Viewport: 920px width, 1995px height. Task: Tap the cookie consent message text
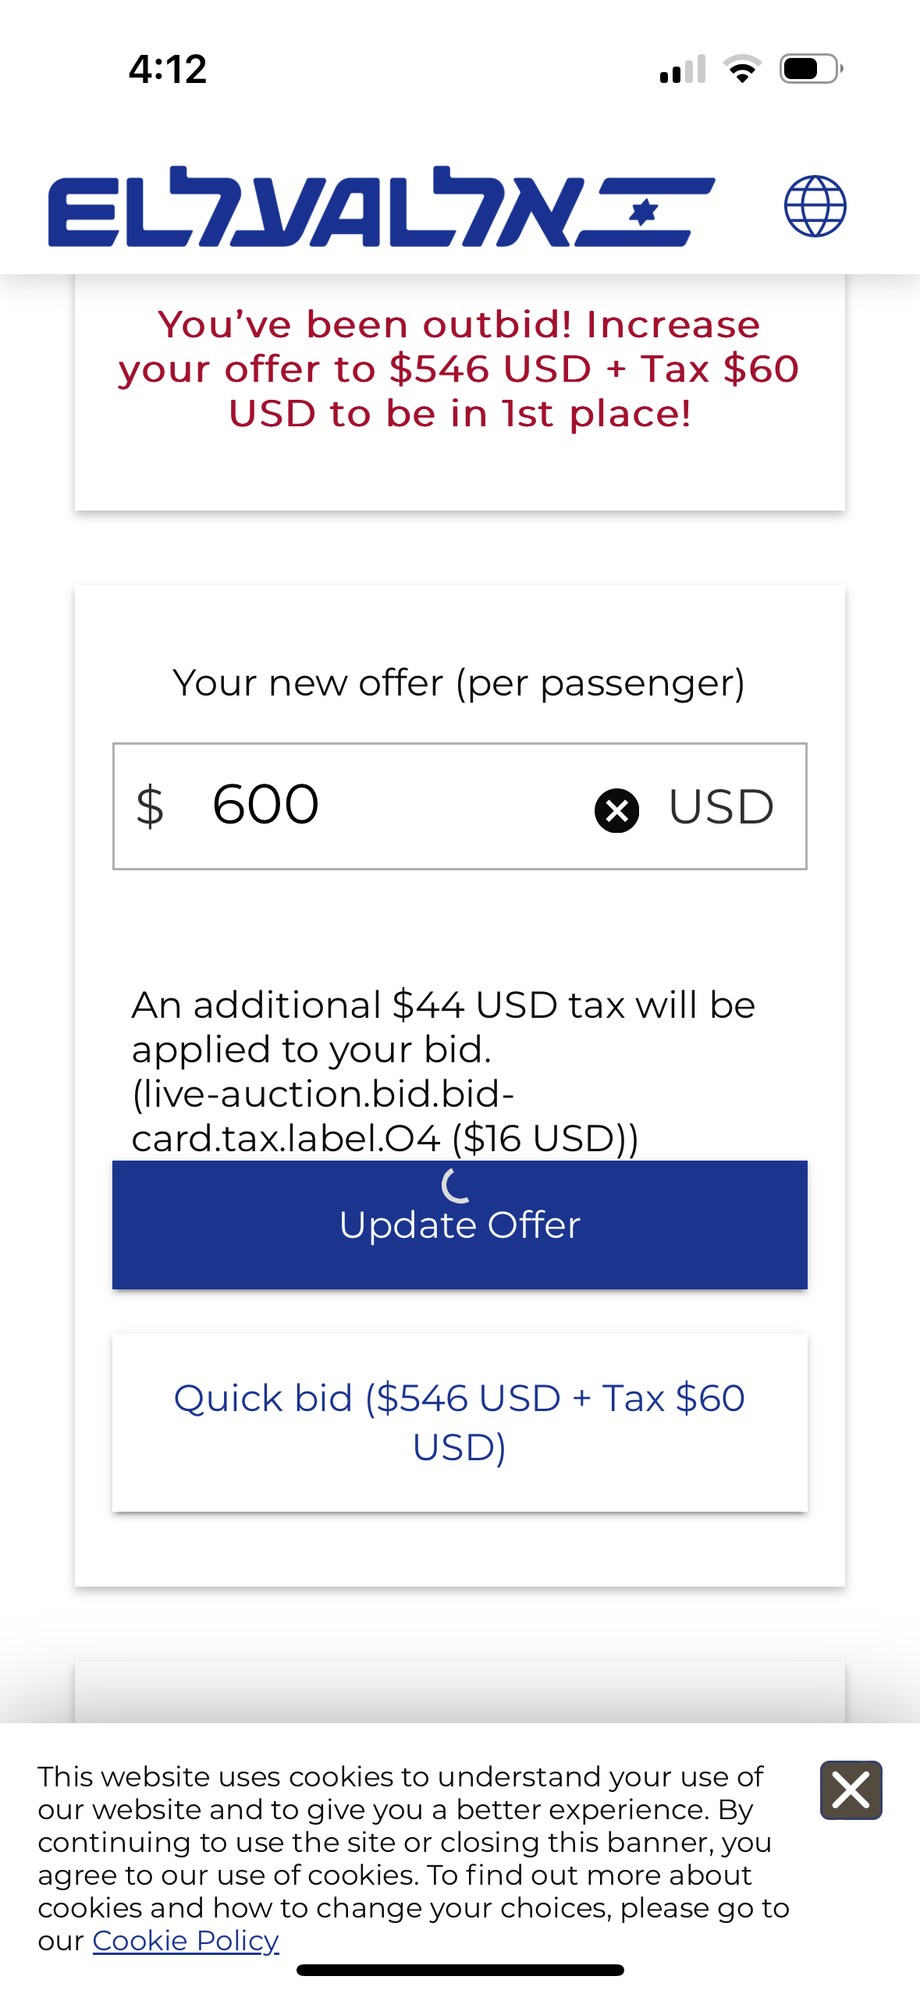[x=410, y=1842]
